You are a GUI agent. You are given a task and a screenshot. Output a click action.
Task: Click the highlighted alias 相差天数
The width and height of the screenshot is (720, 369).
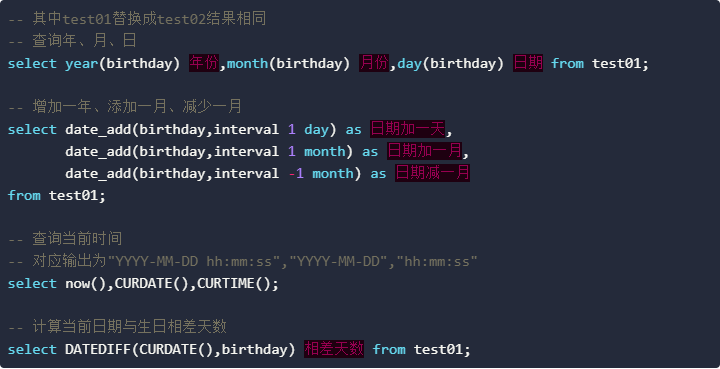click(334, 350)
